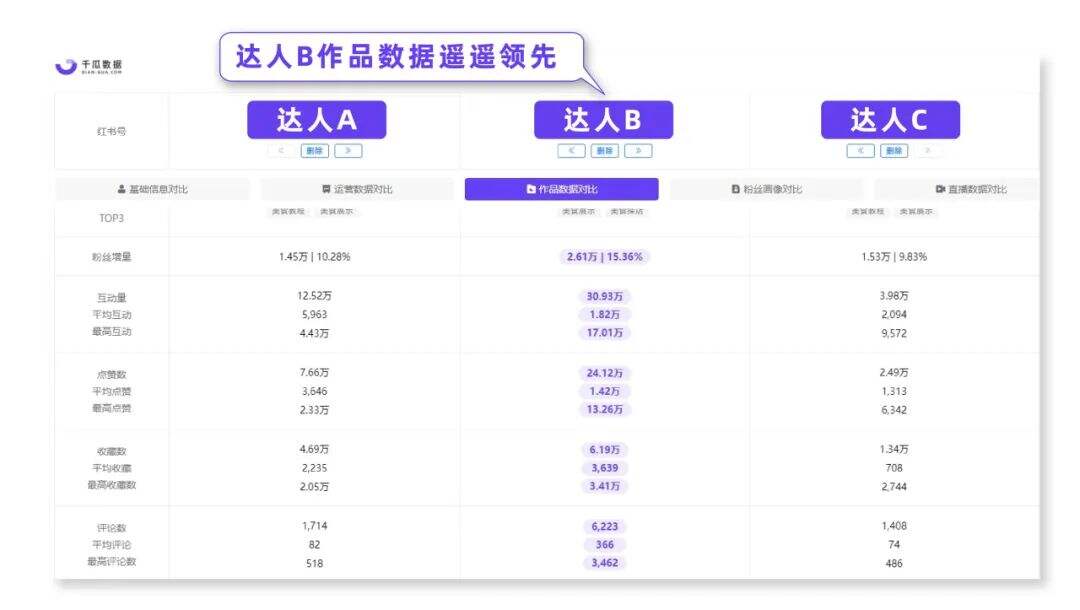The height and width of the screenshot is (610, 1080).
Task: Delete the third account via its 删除 button
Action: click(894, 151)
